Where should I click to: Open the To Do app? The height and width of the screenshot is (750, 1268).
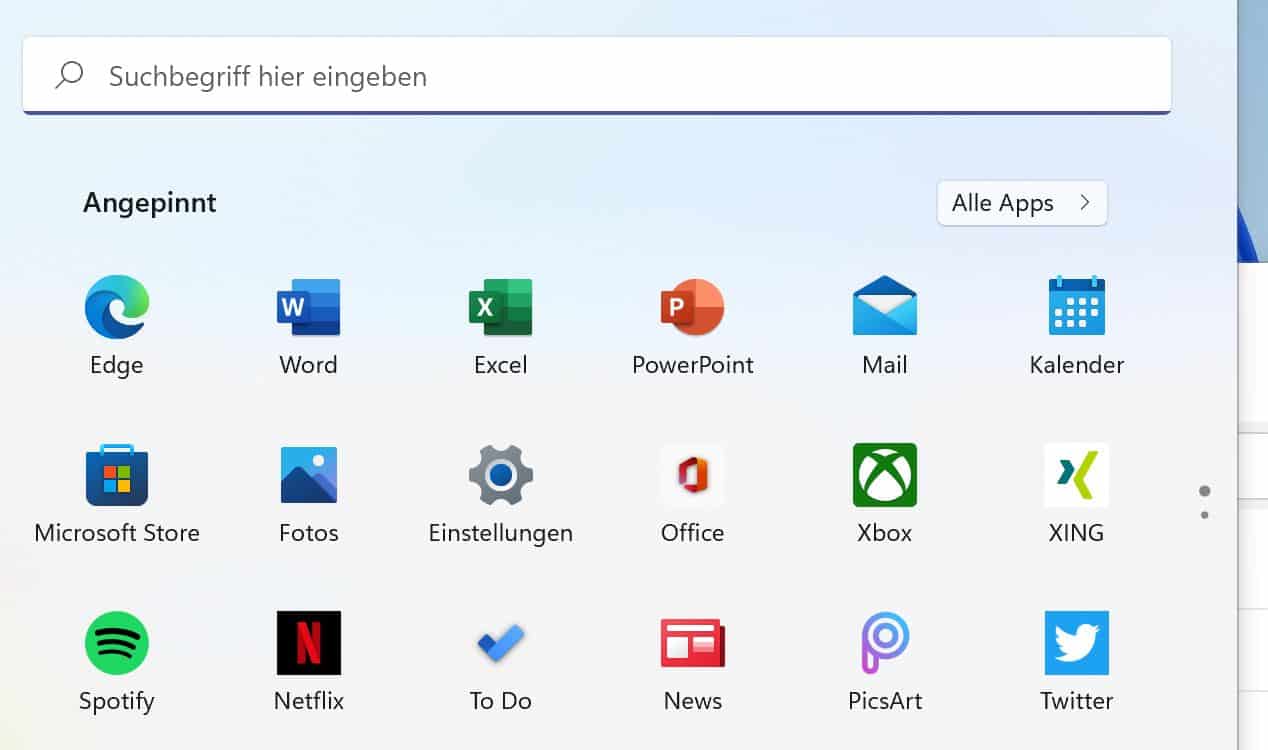pyautogui.click(x=500, y=644)
